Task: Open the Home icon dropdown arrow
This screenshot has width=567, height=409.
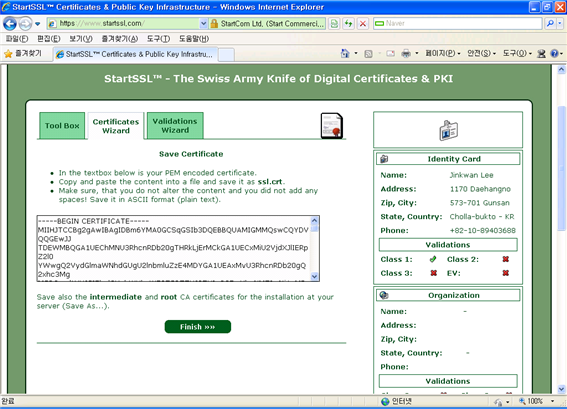Action: (x=356, y=54)
